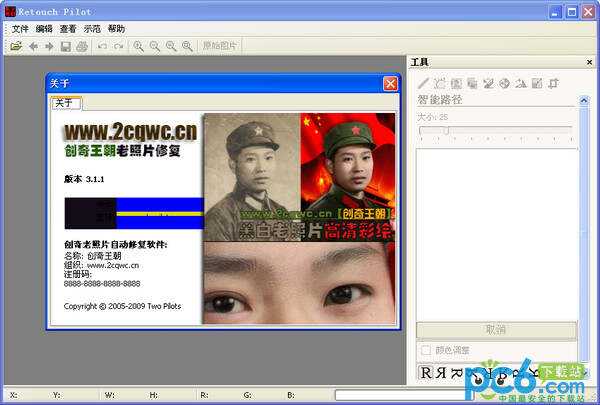The height and width of the screenshot is (405, 600).
Task: Open the 查看 menu
Action: pyautogui.click(x=68, y=29)
